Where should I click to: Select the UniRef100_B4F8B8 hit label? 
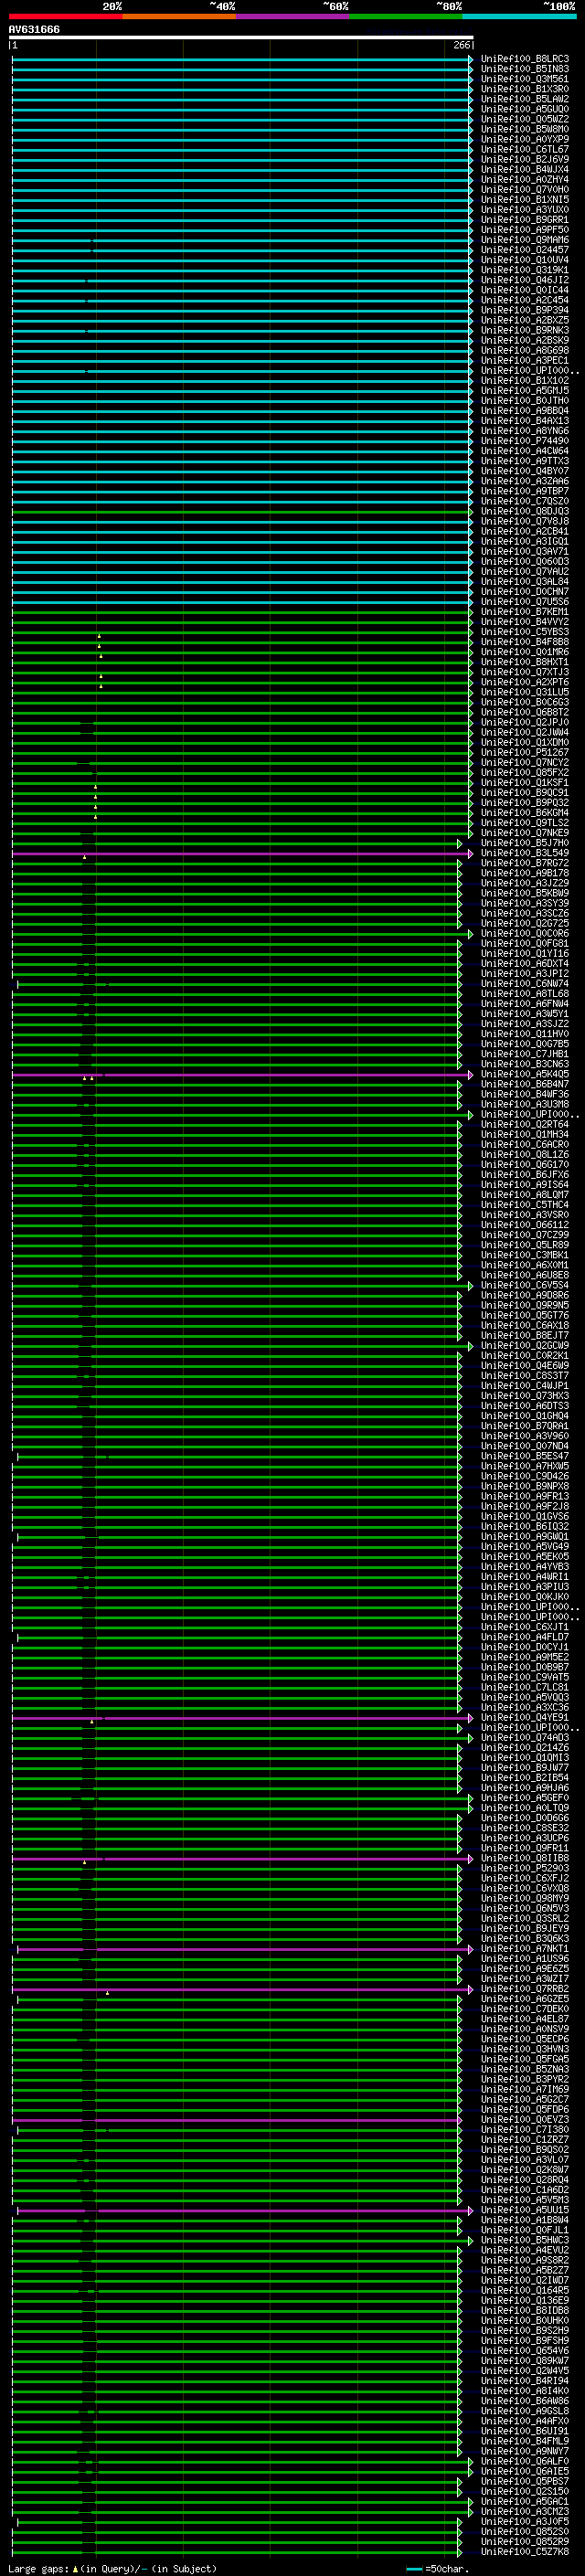pyautogui.click(x=525, y=642)
